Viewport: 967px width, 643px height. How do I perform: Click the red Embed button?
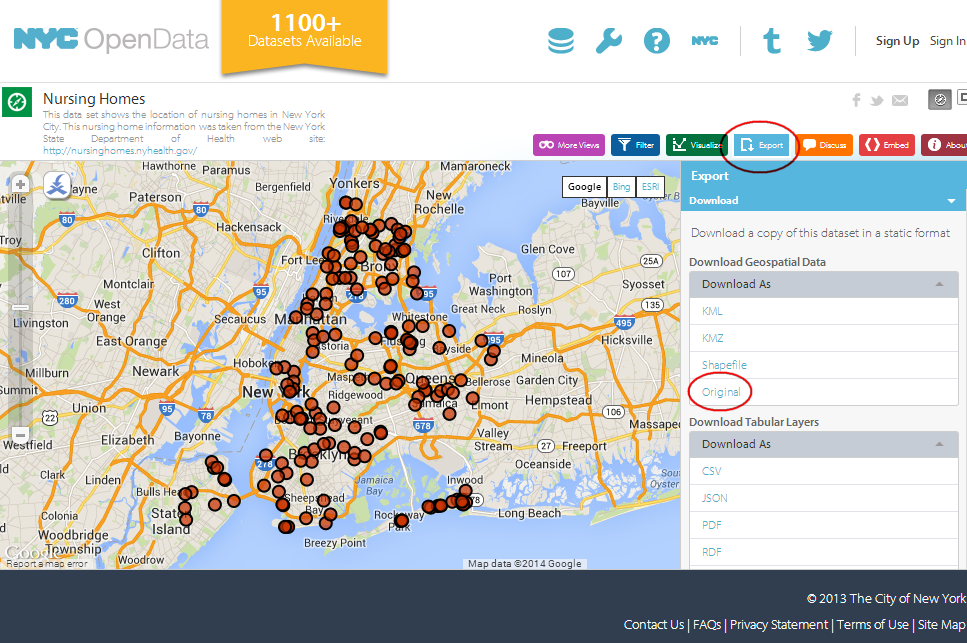coord(887,145)
